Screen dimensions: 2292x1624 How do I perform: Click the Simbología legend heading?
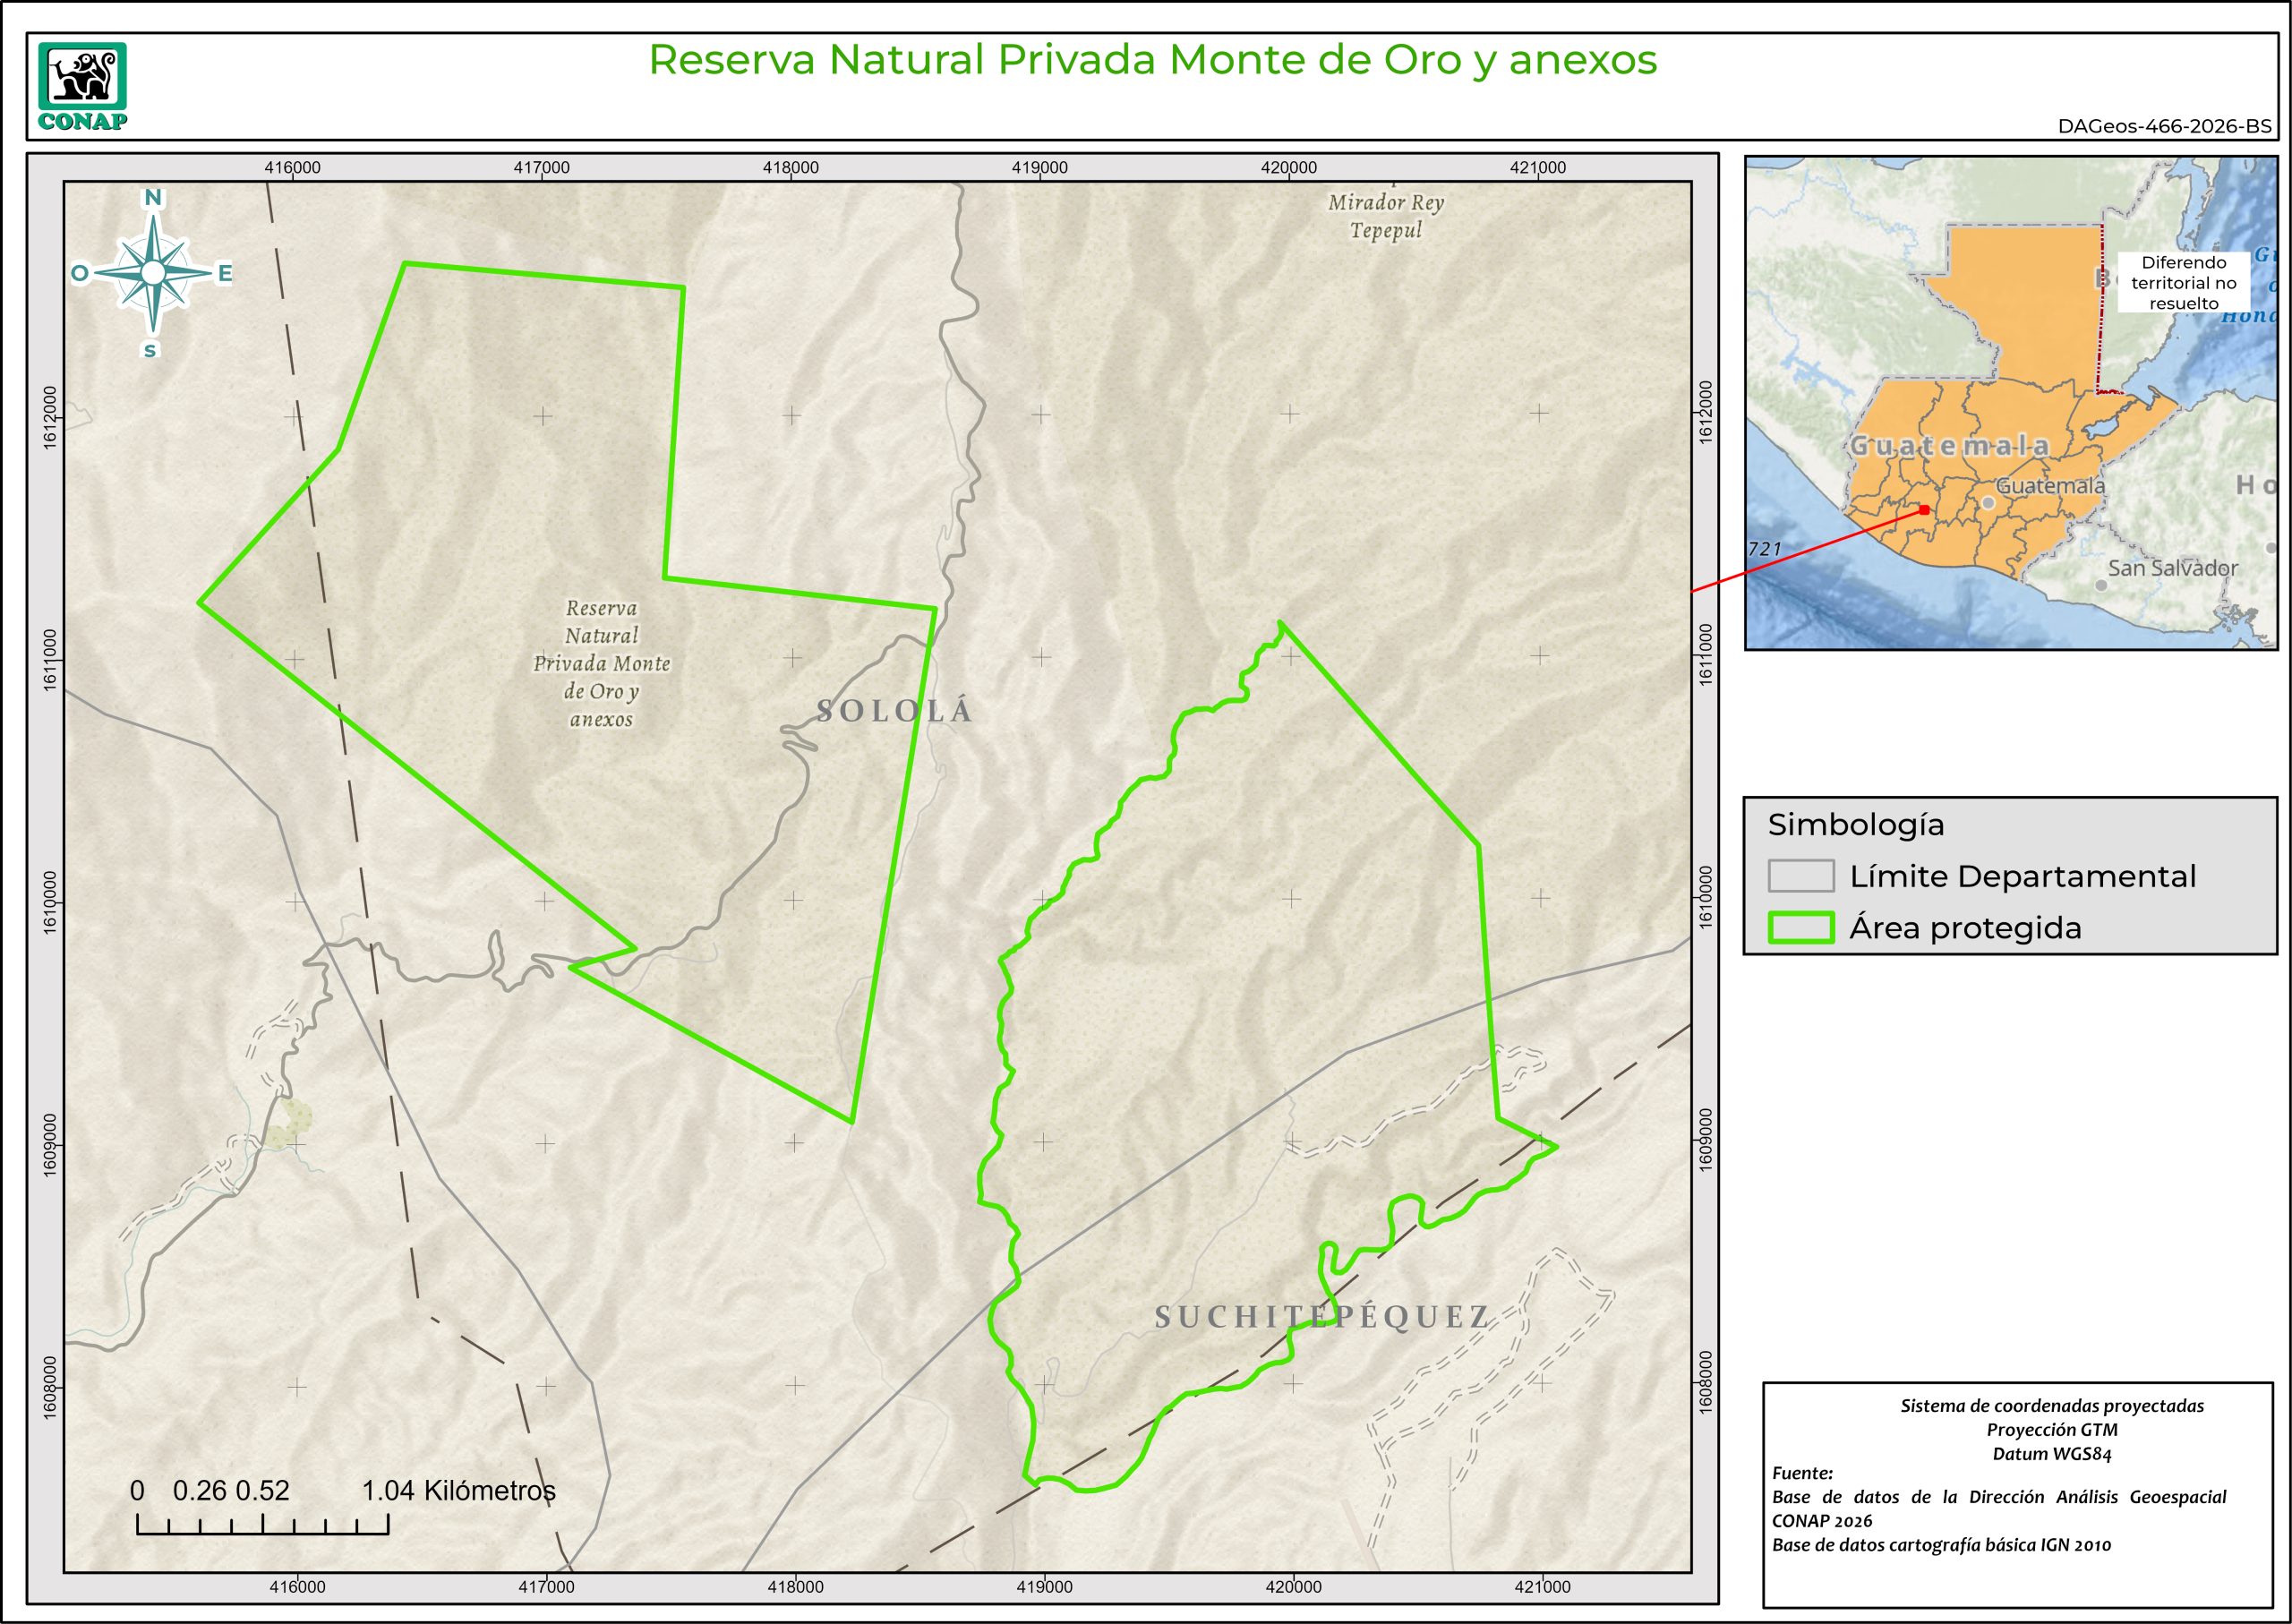(x=1855, y=825)
